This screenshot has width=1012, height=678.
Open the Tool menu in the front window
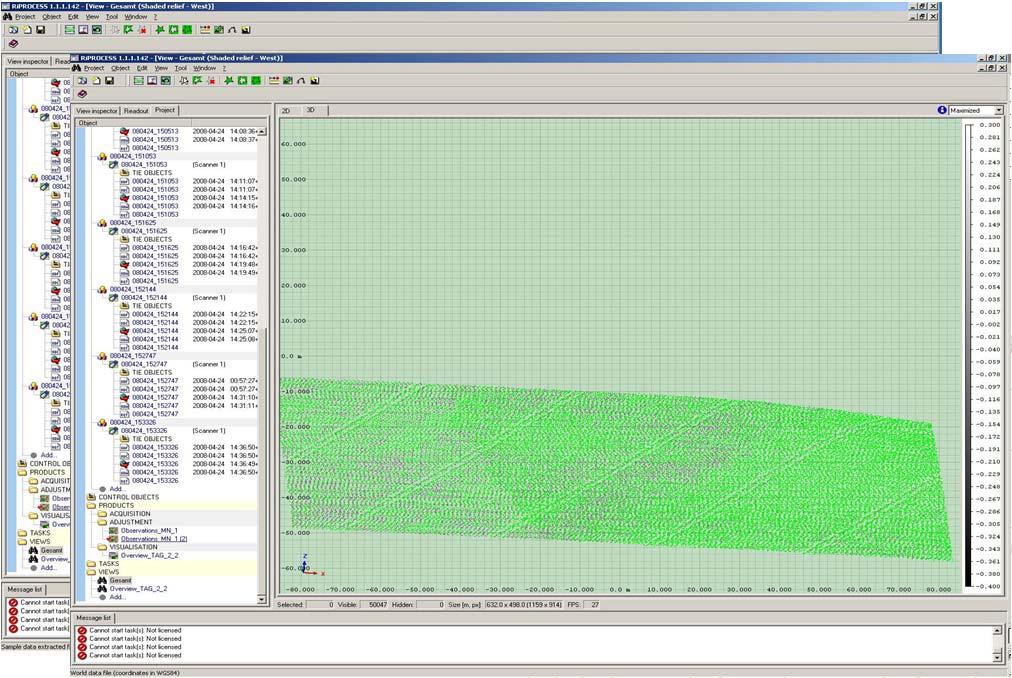tap(181, 68)
